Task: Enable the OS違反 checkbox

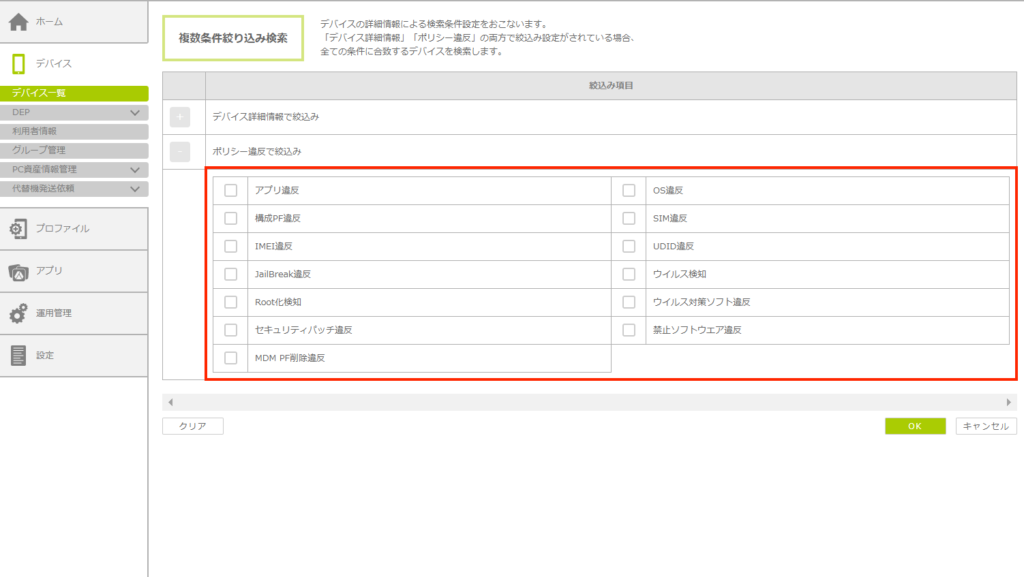Action: 629,190
